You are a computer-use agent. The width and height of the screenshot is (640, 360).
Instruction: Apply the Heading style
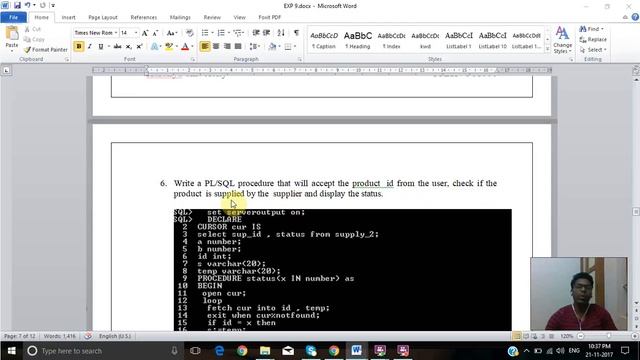358,40
